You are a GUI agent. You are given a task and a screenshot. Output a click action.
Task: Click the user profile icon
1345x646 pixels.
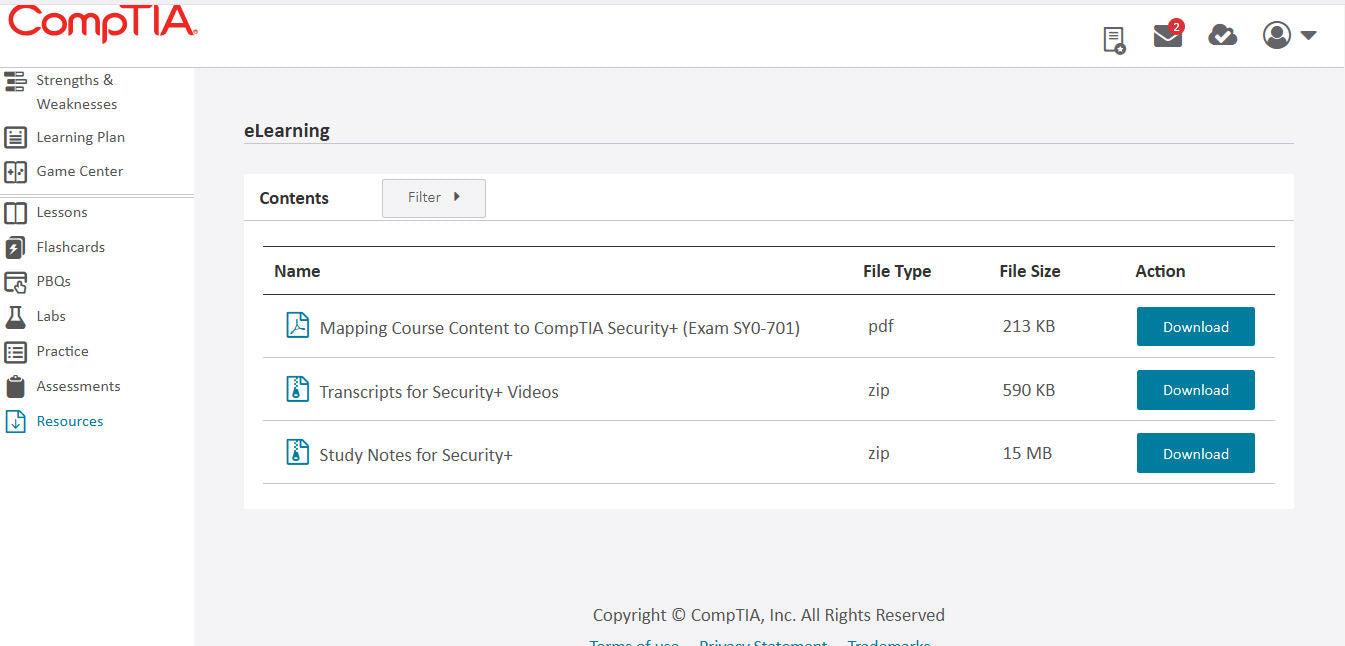pyautogui.click(x=1276, y=35)
